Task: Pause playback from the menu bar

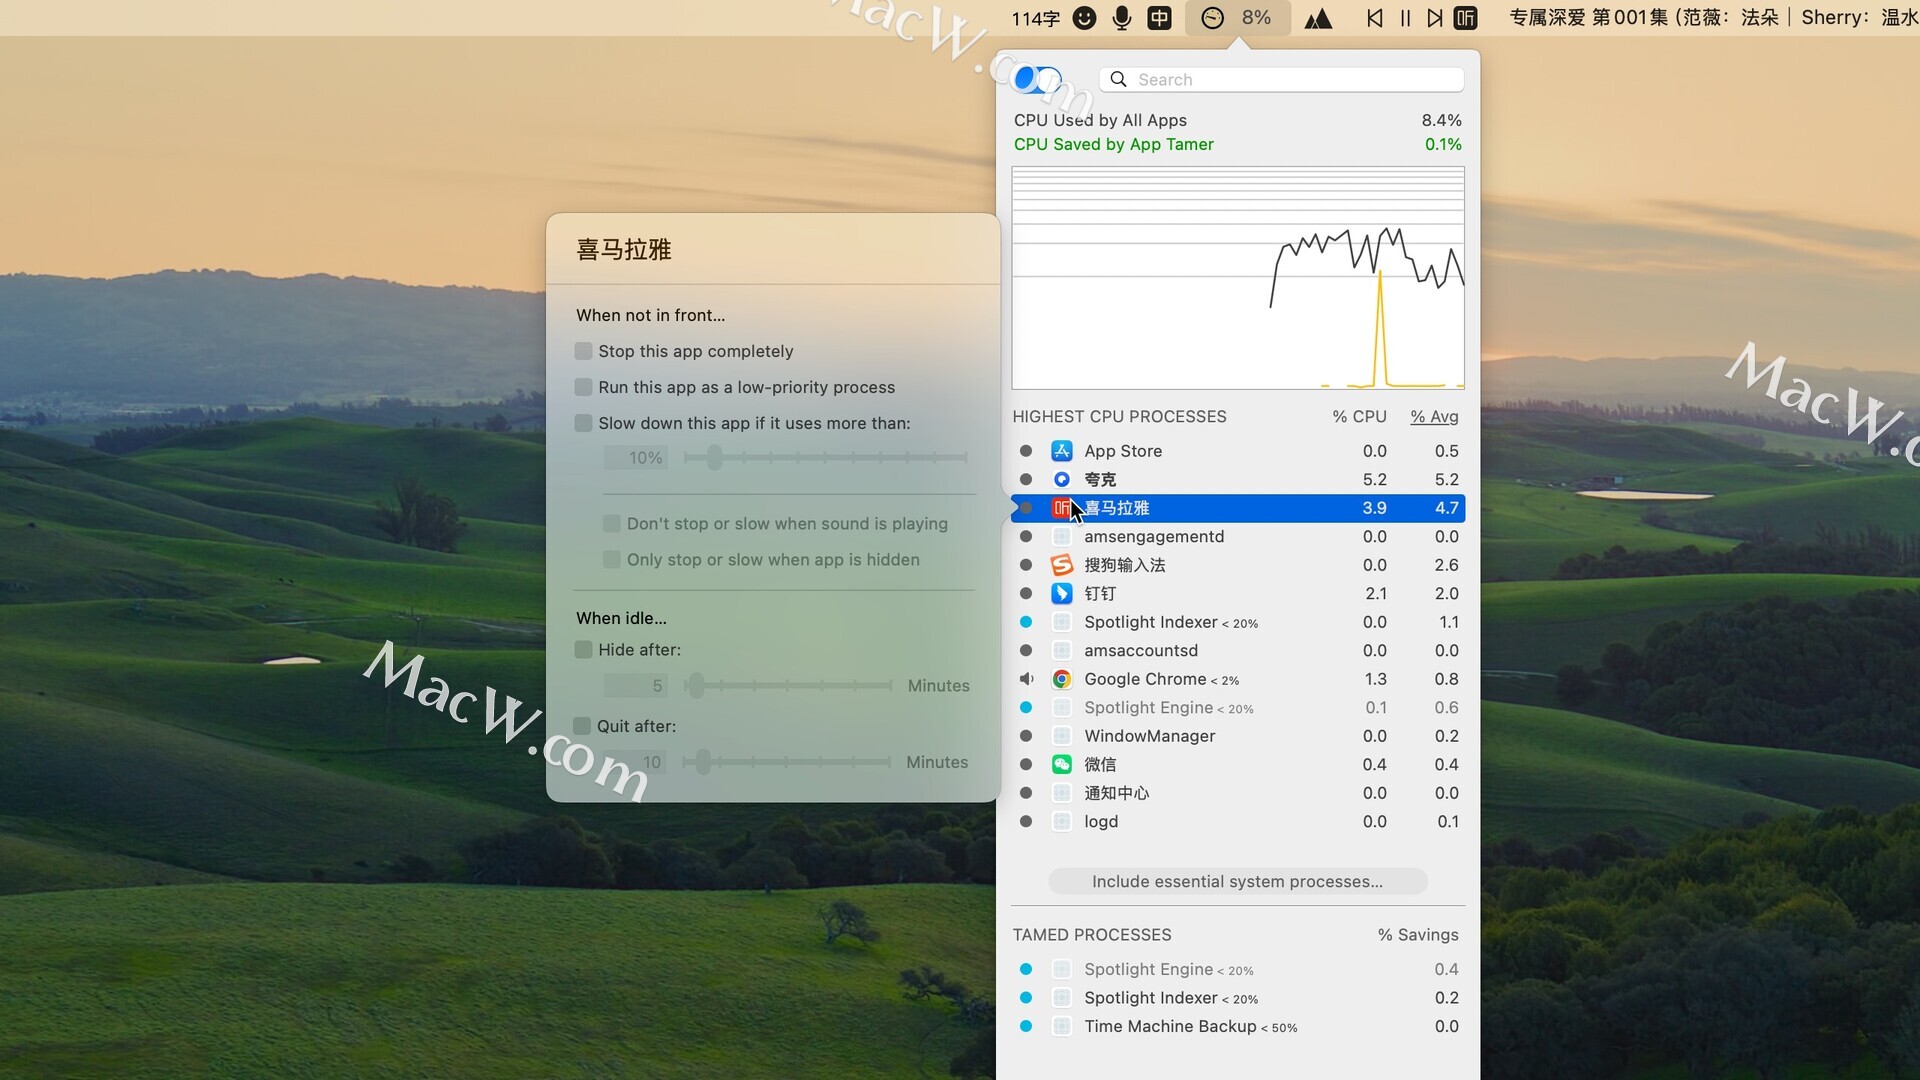Action: tap(1405, 18)
